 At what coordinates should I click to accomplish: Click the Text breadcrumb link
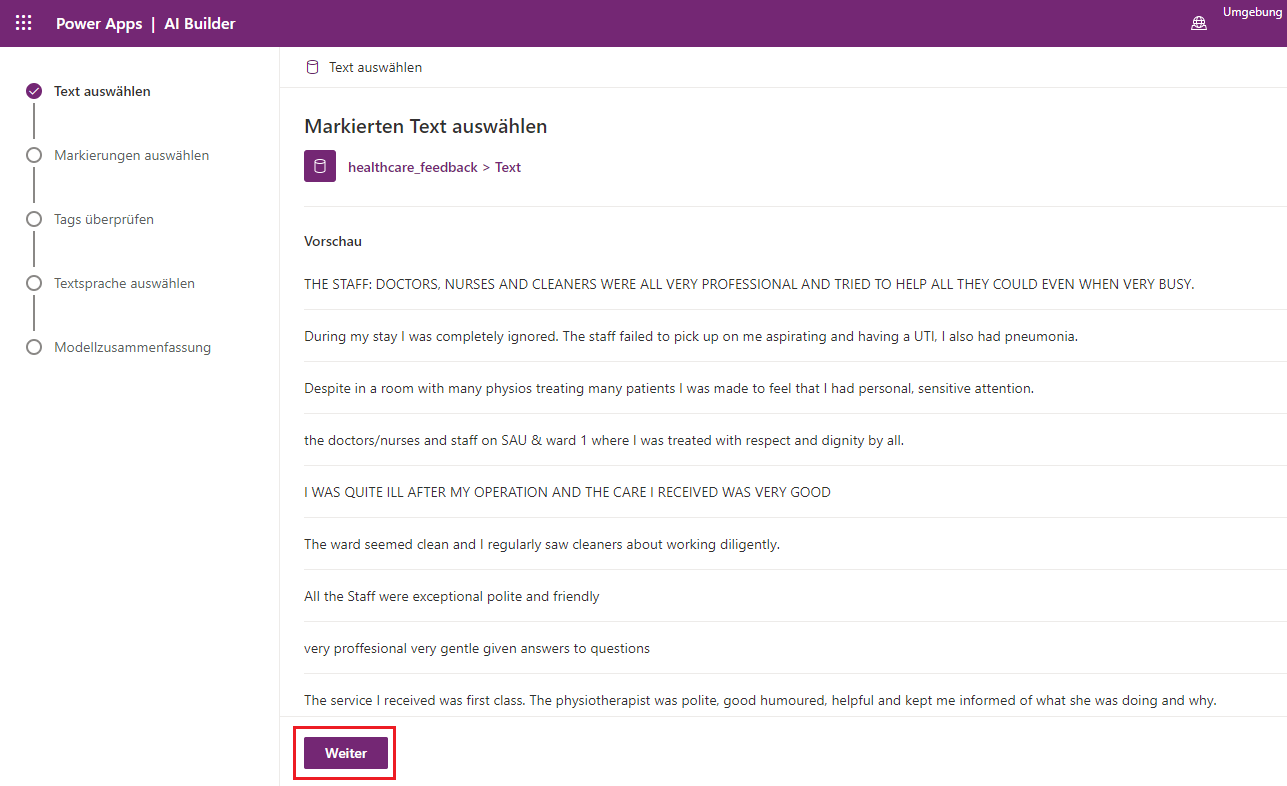(508, 167)
